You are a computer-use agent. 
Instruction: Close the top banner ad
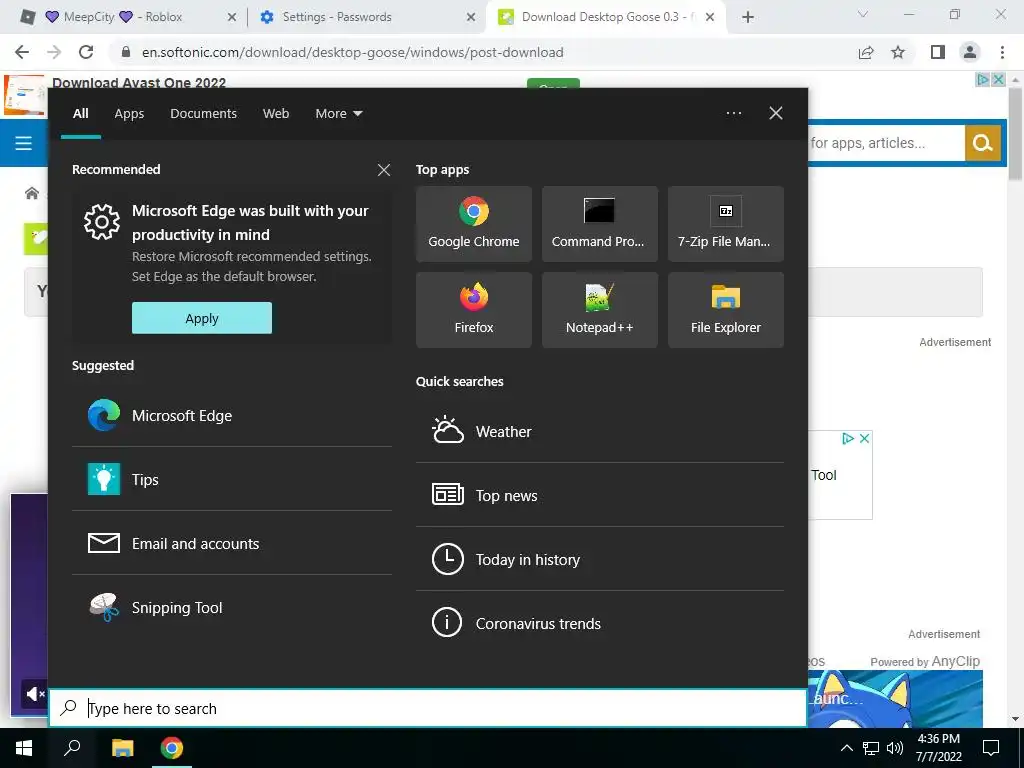[998, 80]
